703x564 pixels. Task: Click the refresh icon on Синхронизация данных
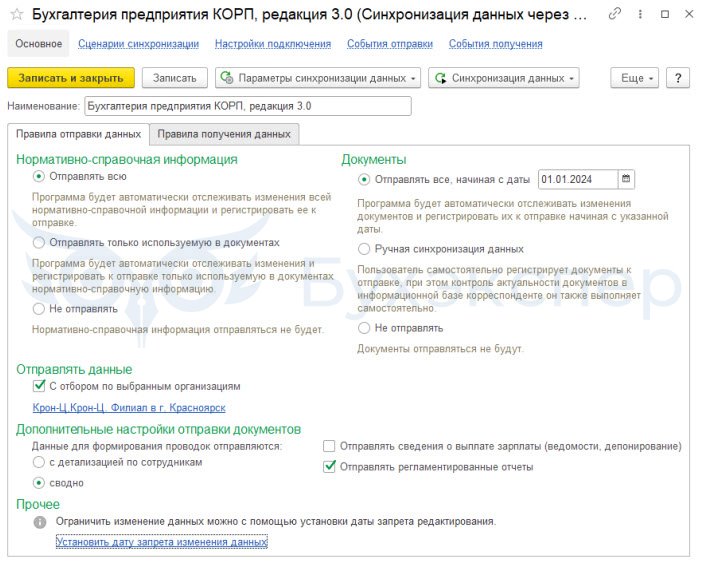tap(440, 78)
